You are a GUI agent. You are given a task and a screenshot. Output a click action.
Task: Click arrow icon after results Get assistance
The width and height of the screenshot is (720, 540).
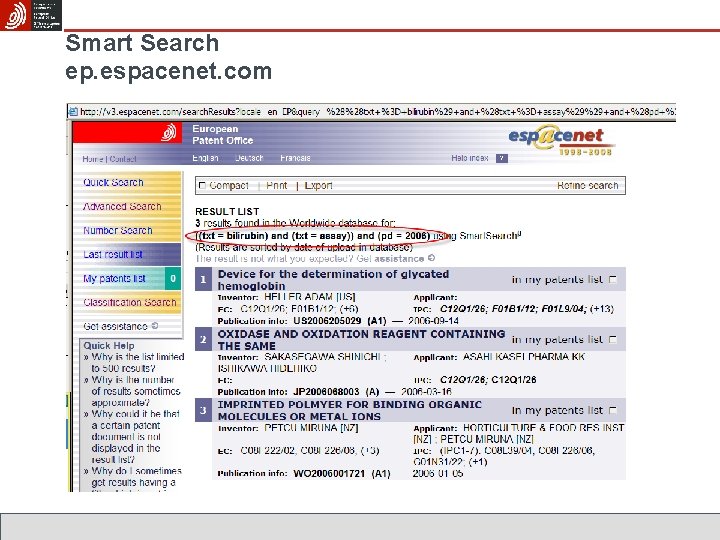[x=431, y=258]
